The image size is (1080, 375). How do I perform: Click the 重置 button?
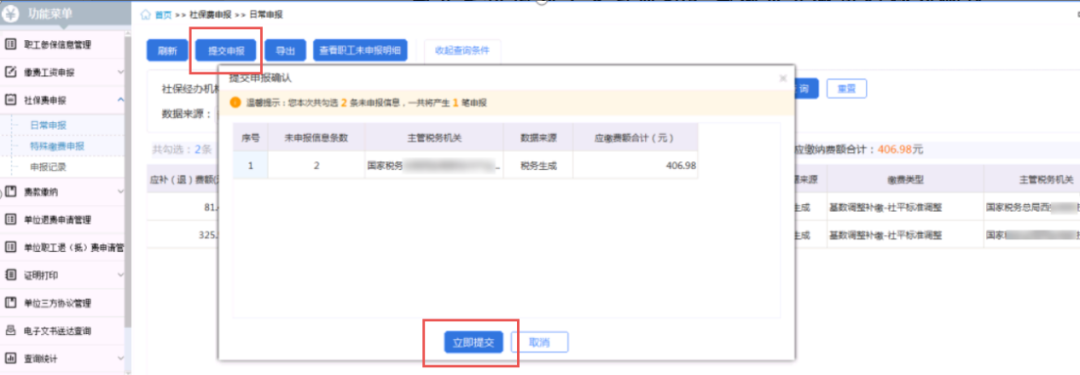coord(847,89)
